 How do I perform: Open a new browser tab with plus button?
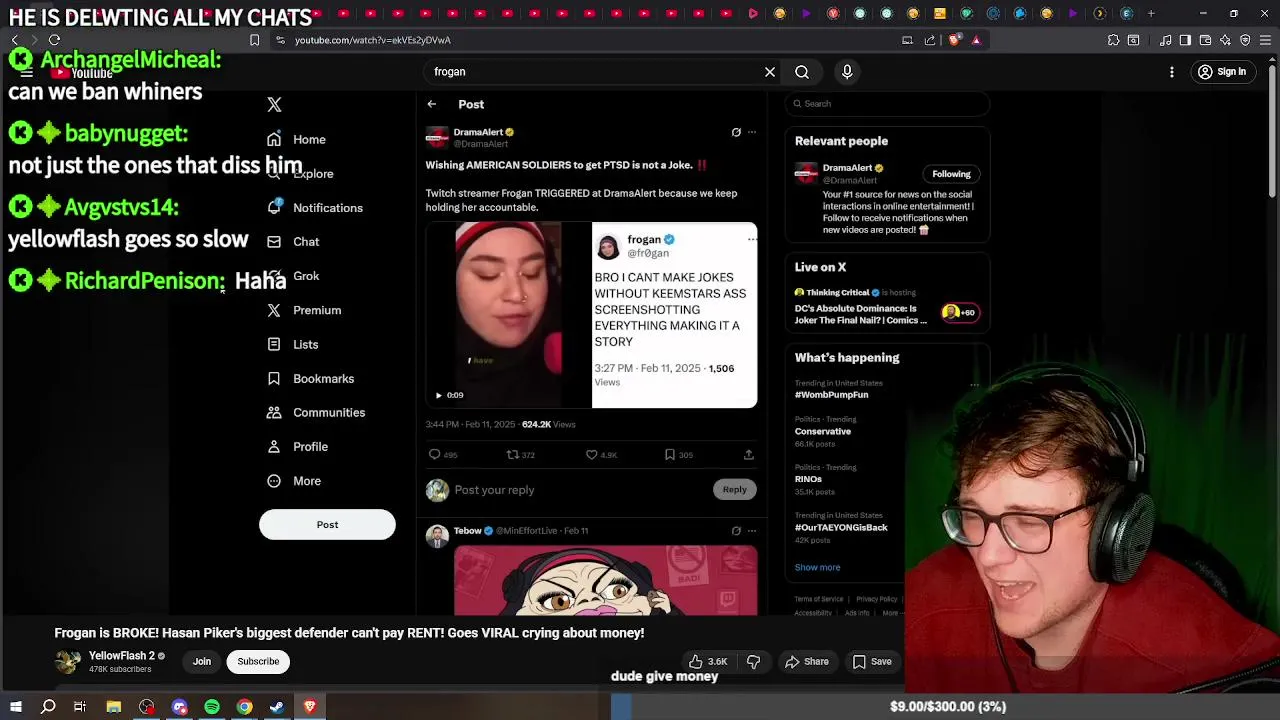(x=1151, y=13)
